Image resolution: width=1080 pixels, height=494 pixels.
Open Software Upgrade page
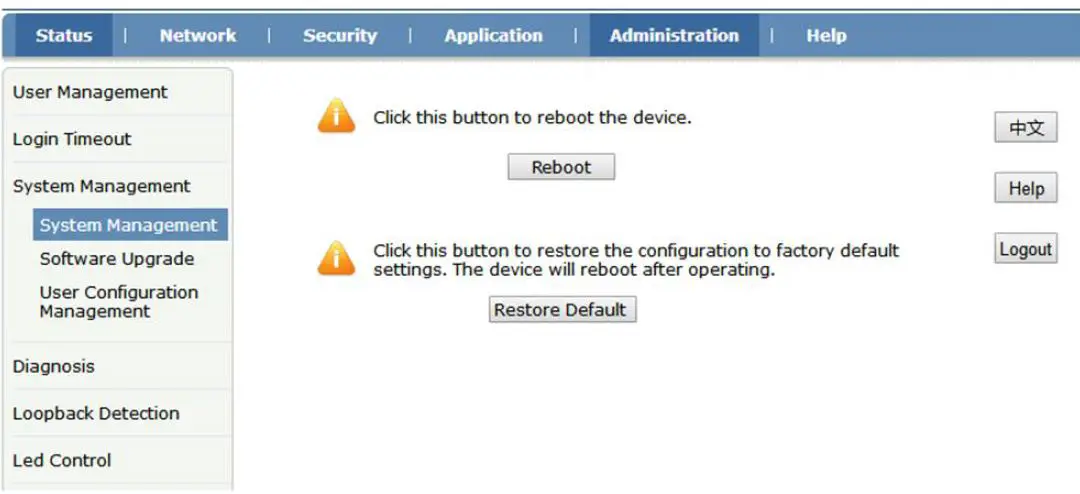click(x=117, y=259)
